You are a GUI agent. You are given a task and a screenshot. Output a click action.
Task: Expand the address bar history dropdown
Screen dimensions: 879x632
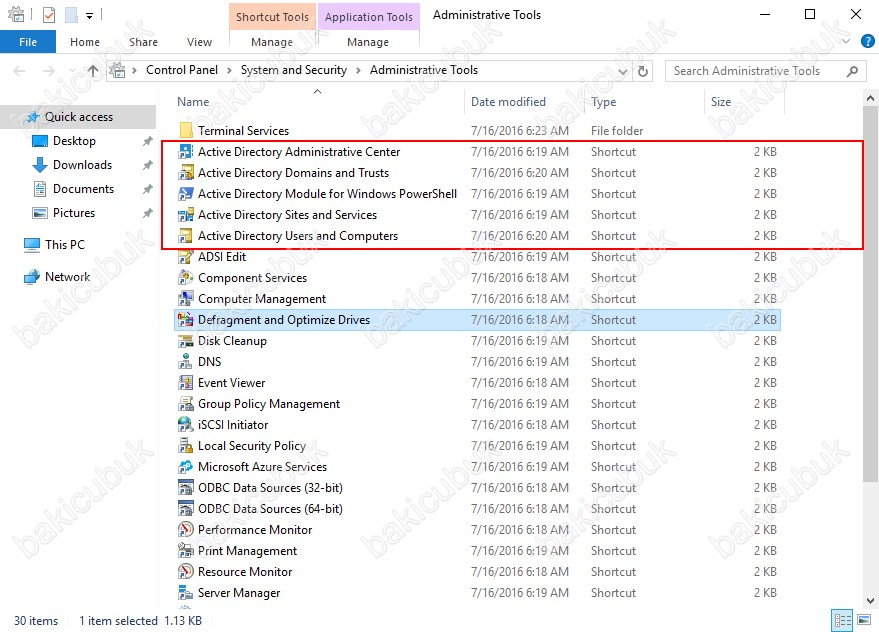point(622,72)
